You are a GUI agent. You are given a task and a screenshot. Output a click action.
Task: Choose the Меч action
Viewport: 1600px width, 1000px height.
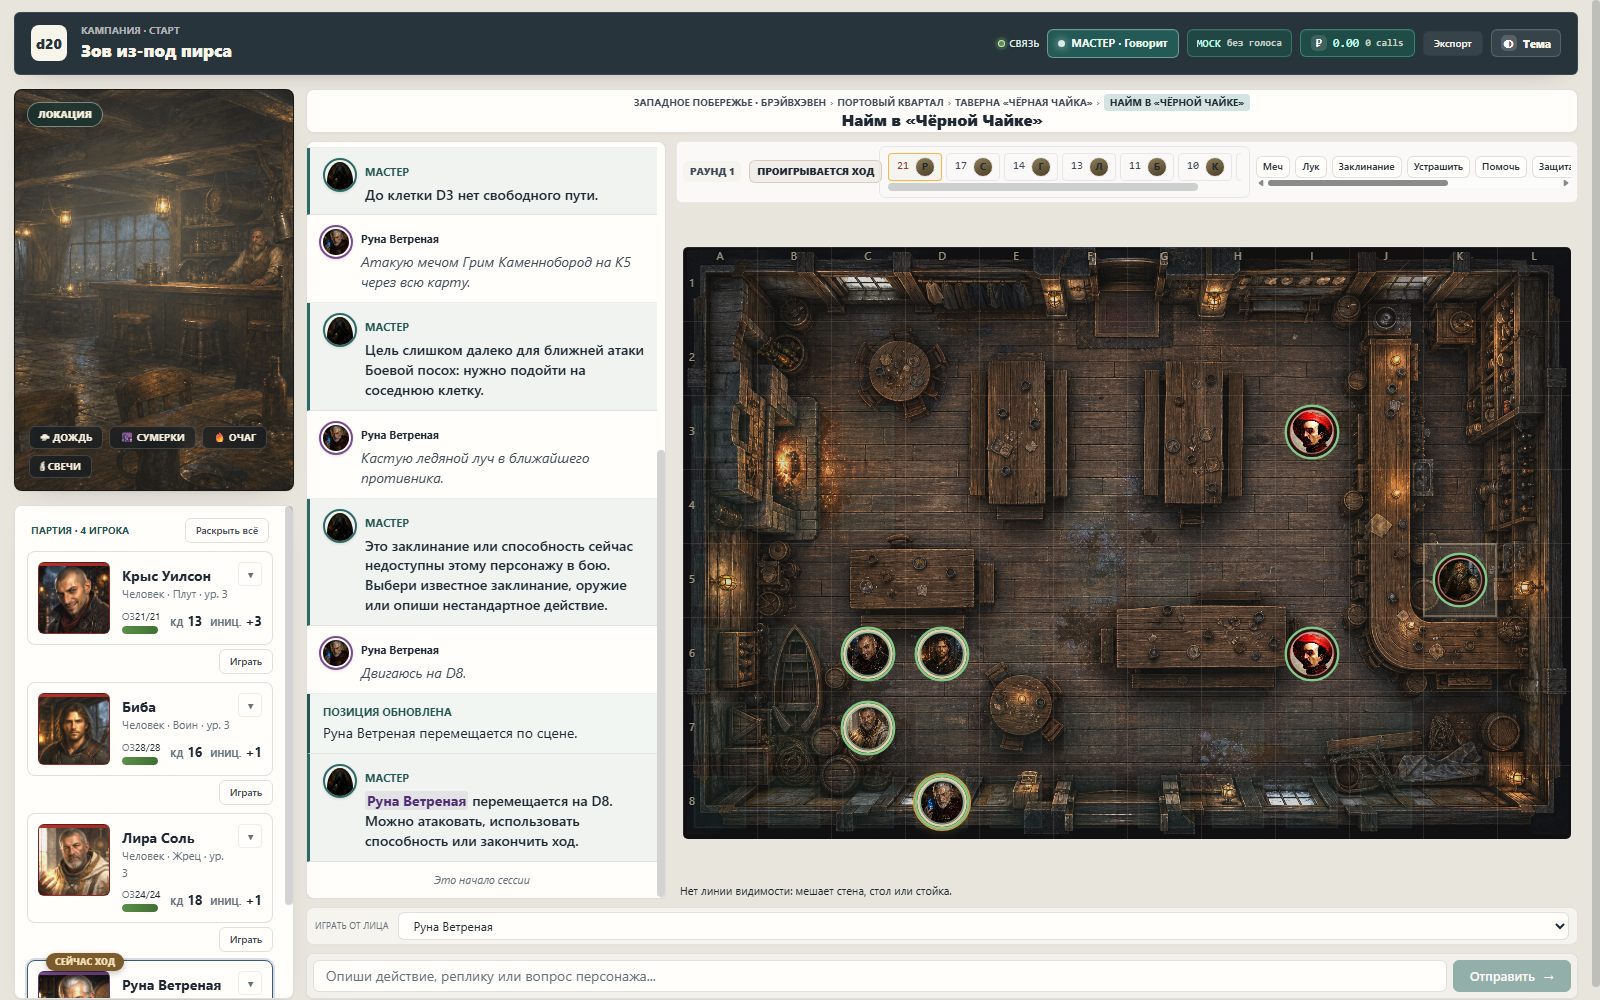[x=1272, y=166]
